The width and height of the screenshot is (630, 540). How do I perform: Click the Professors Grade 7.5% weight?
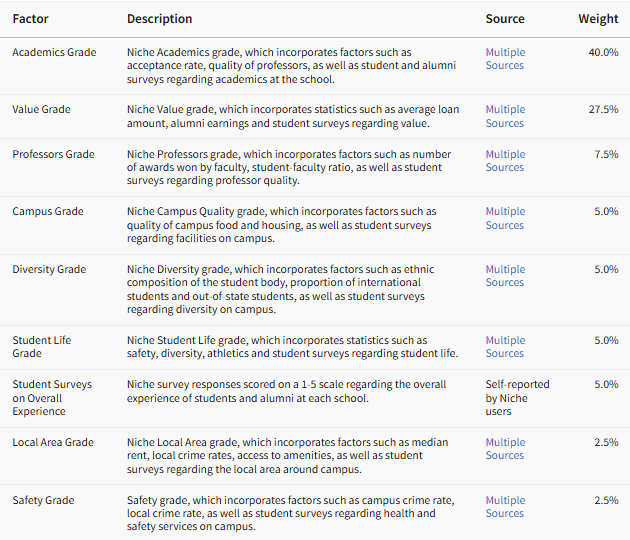[x=606, y=154]
